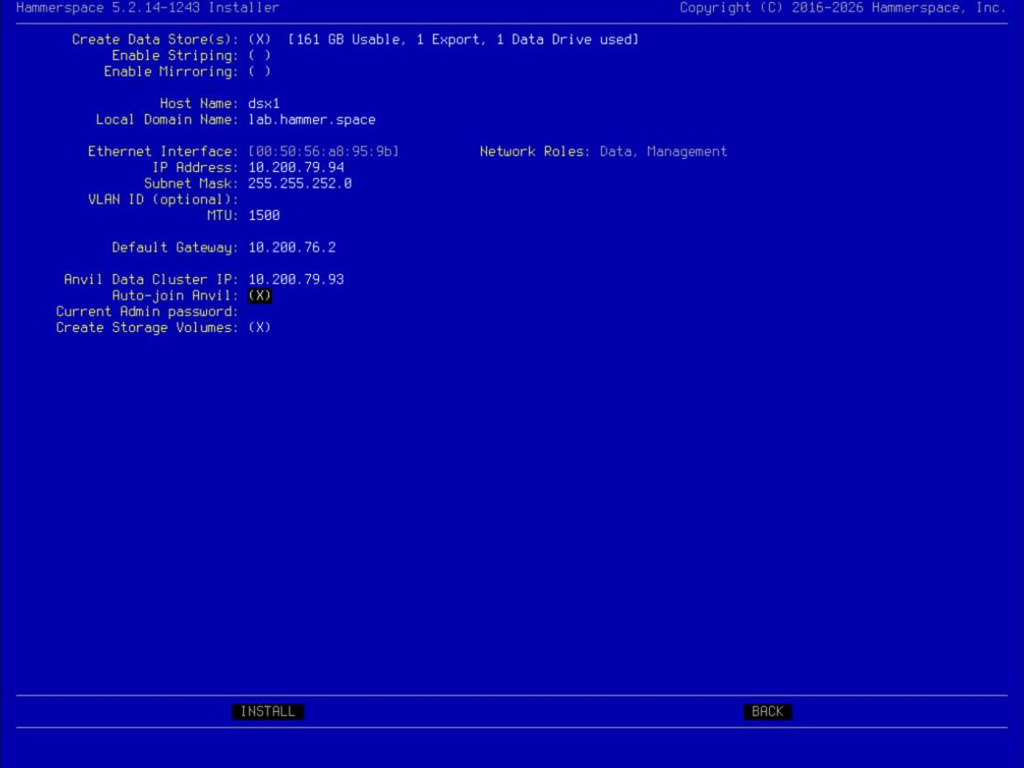Select the Subnet Mask field 255.255.252.0
Viewport: 1024px width, 768px height.
[300, 184]
